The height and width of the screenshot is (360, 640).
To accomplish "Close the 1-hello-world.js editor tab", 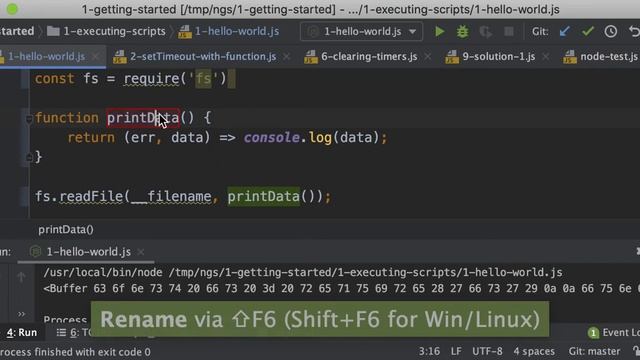I will tap(96, 56).
